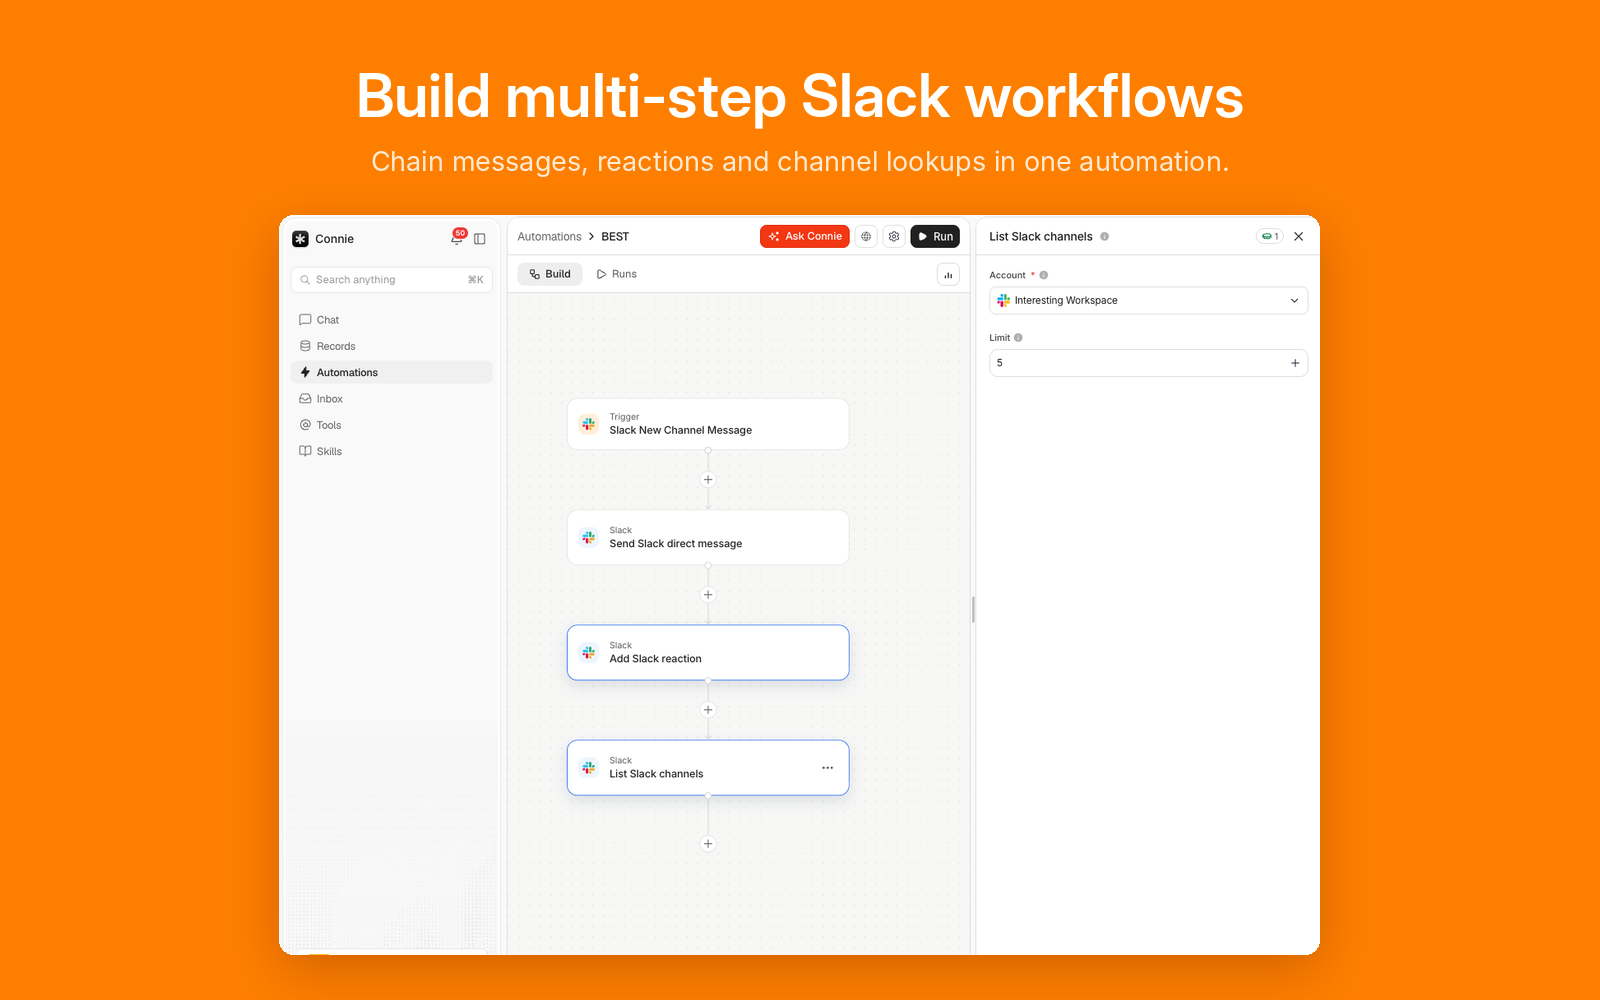Go to Automations breadcrumb link

[549, 237]
